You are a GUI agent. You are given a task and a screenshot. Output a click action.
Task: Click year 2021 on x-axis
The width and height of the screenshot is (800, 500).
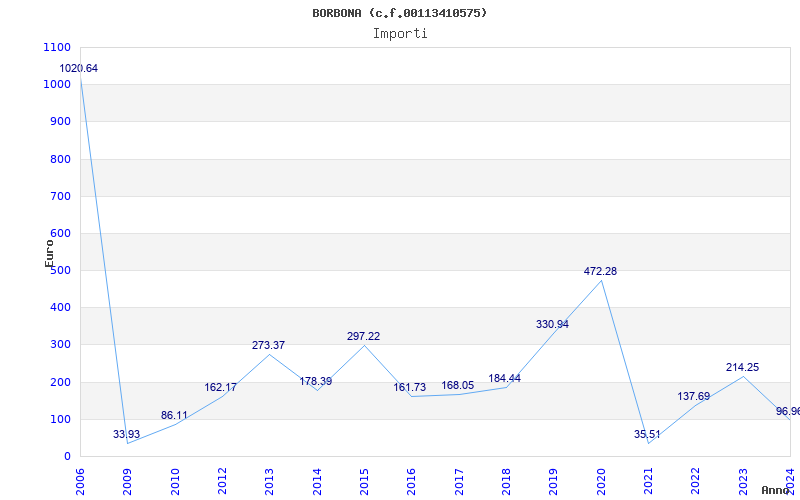(x=648, y=482)
